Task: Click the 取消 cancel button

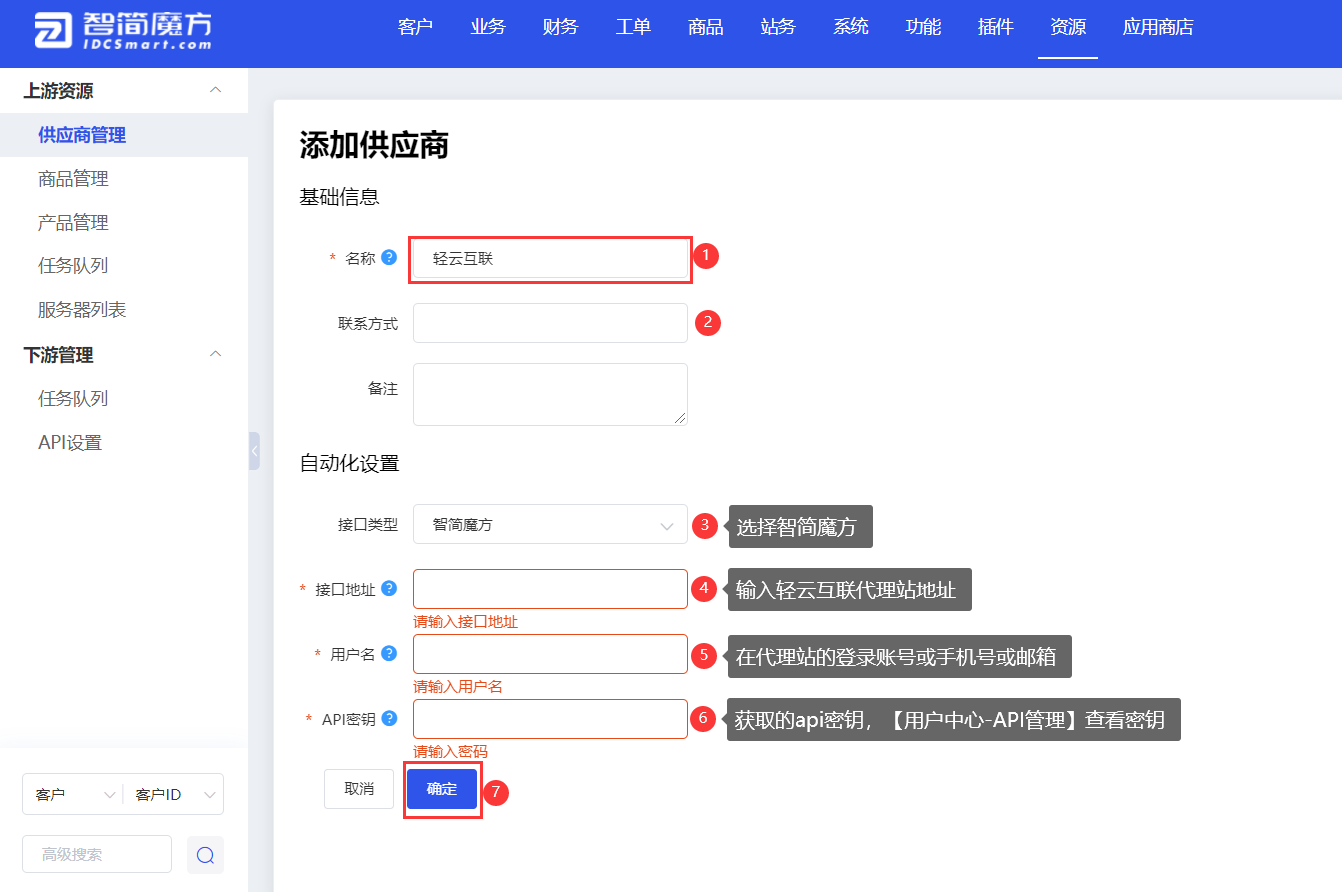Action: (x=359, y=789)
